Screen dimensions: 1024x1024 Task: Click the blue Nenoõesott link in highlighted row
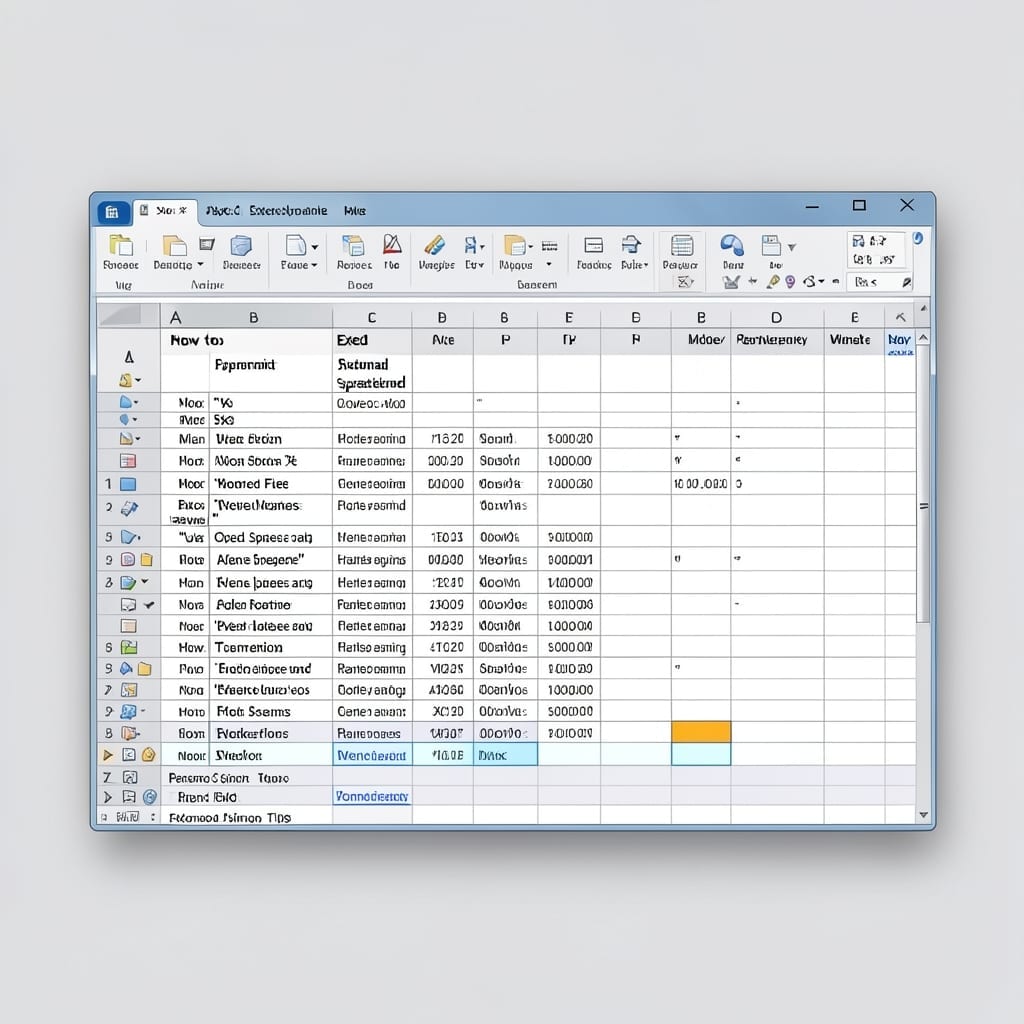[x=372, y=756]
